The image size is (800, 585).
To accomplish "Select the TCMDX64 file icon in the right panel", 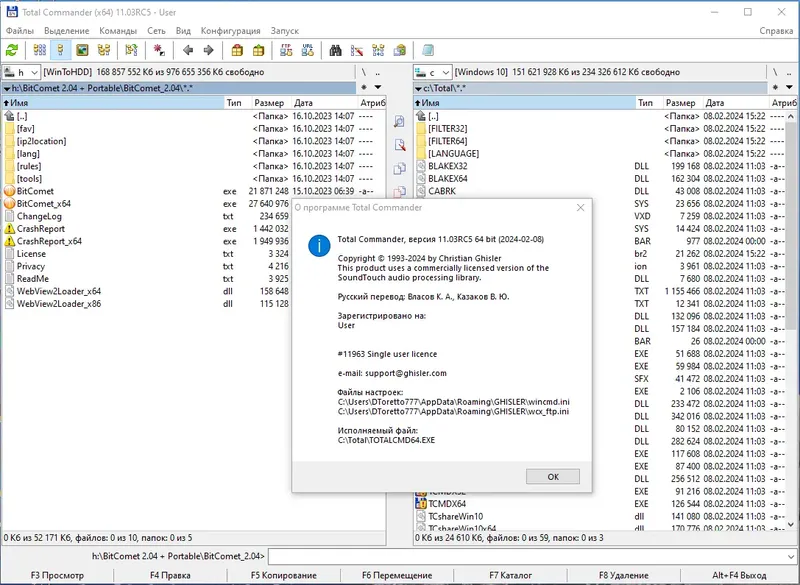I will [421, 503].
